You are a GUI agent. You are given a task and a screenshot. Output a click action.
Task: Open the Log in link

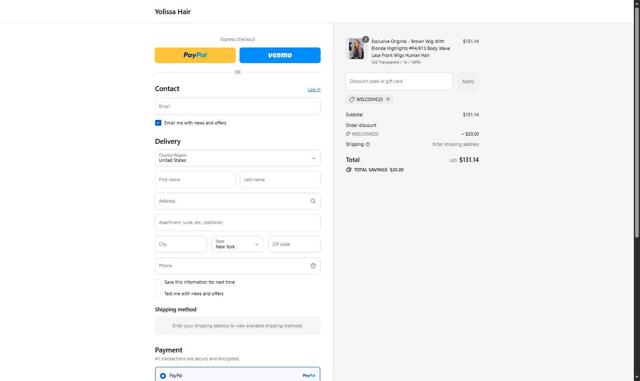tap(314, 89)
